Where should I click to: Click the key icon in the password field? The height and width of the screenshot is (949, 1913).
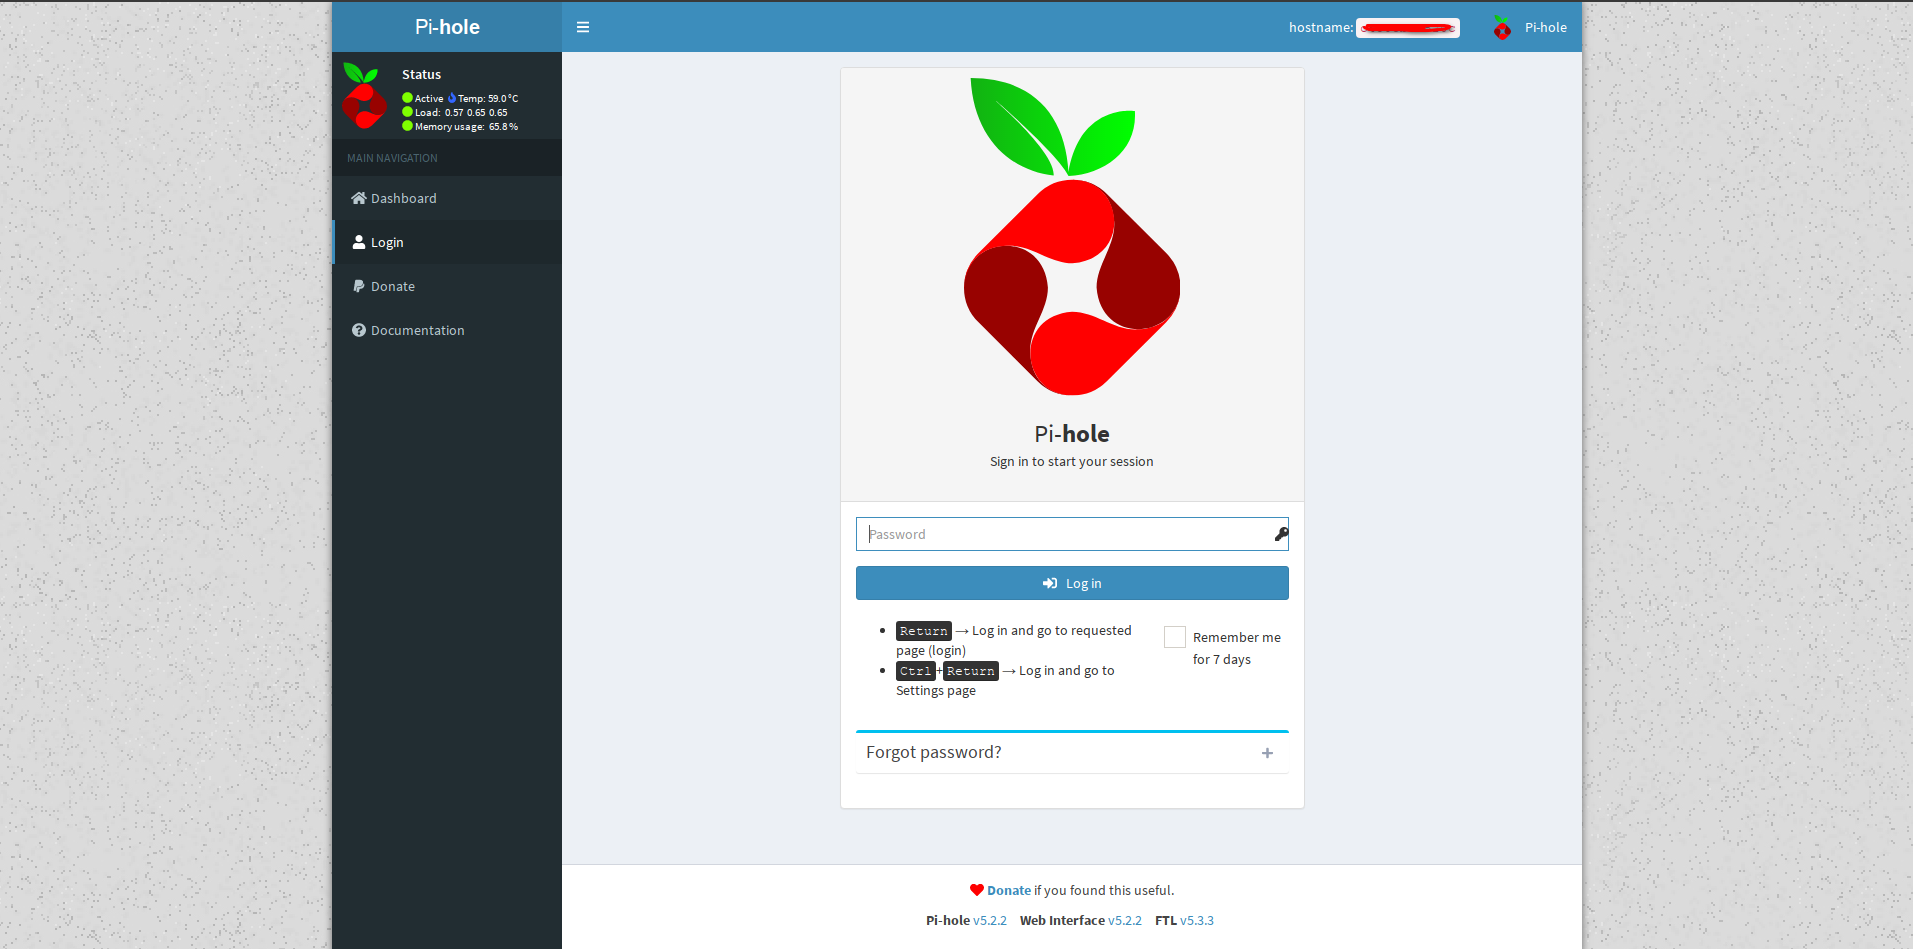tap(1281, 534)
